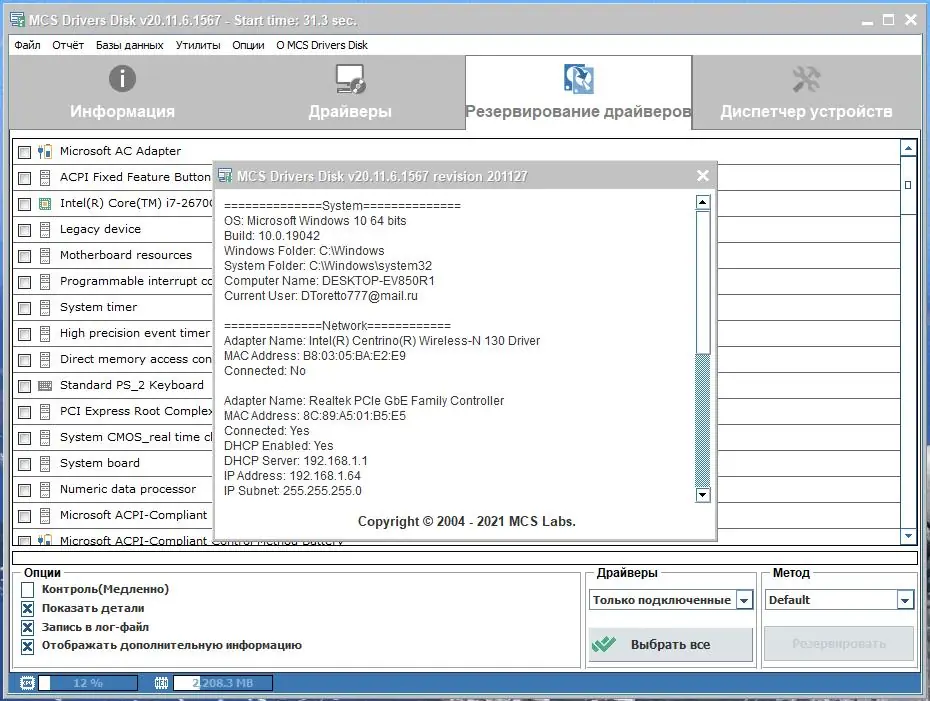Viewport: 930px width, 701px height.
Task: Click the Диспетчер устройств tools icon
Action: (806, 79)
